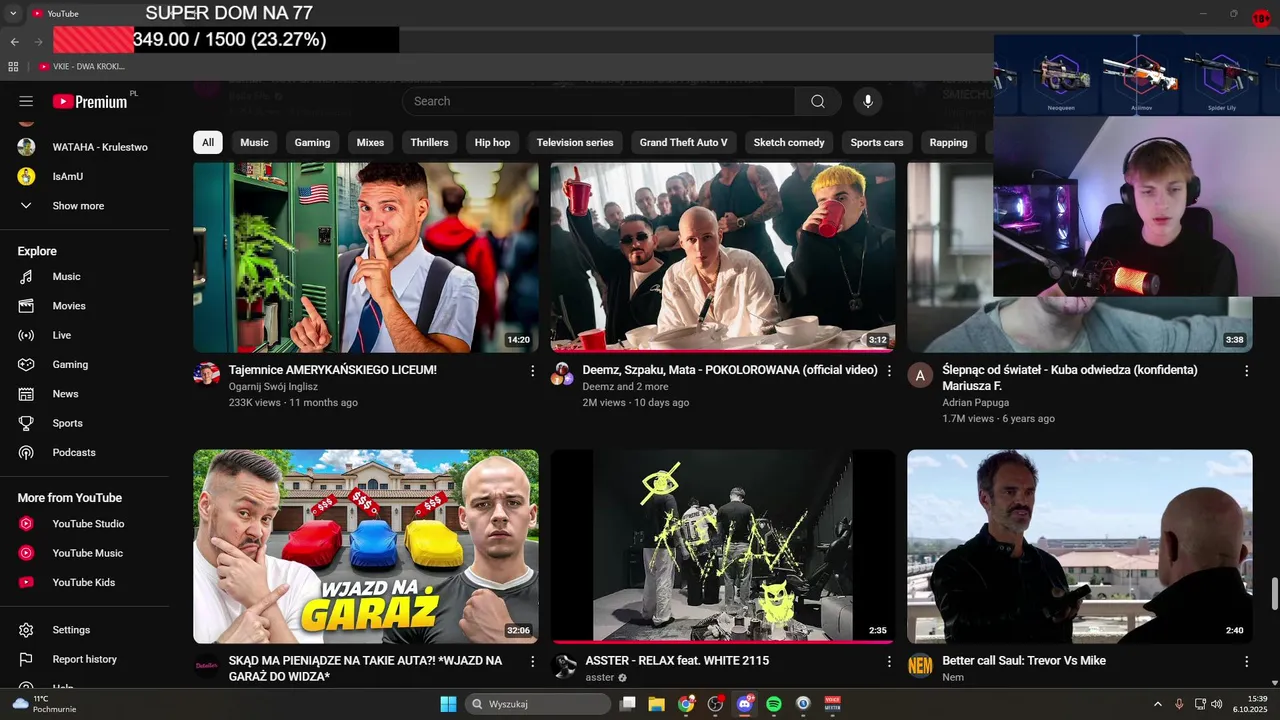Image resolution: width=1280 pixels, height=720 pixels.
Task: Open Ślepnąc od świateł video title
Action: (1070, 378)
